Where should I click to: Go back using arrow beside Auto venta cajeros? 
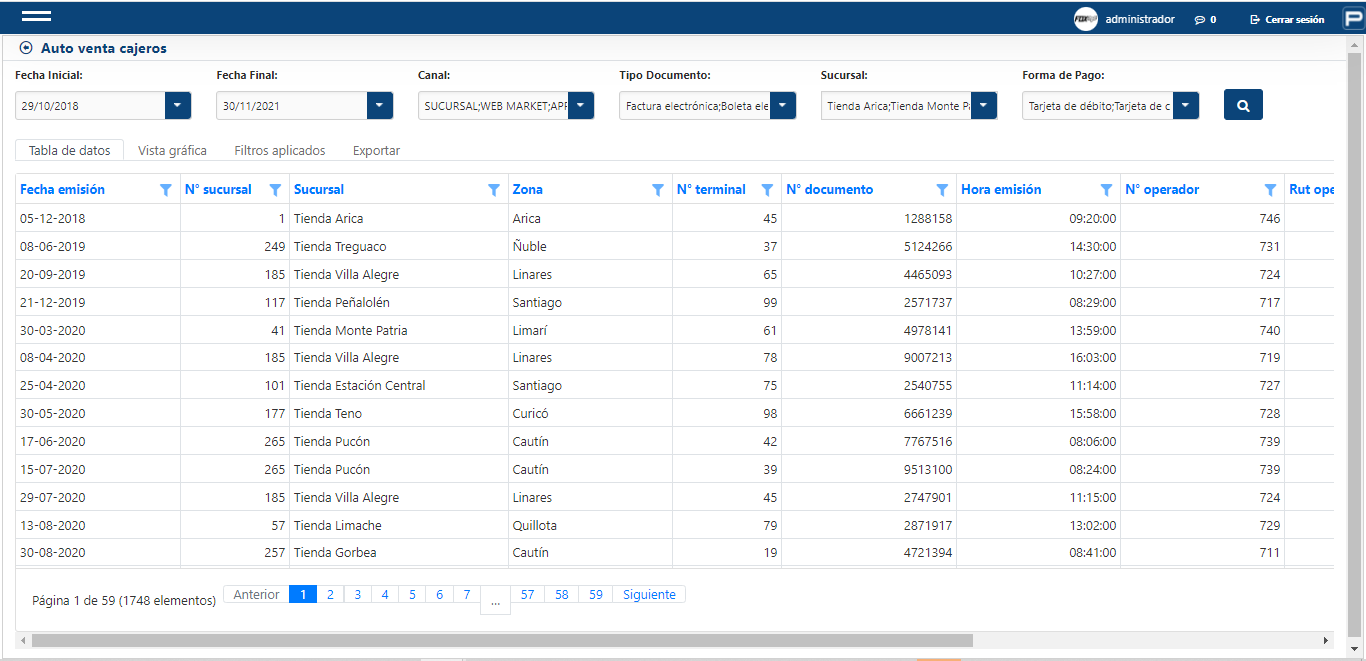(26, 48)
